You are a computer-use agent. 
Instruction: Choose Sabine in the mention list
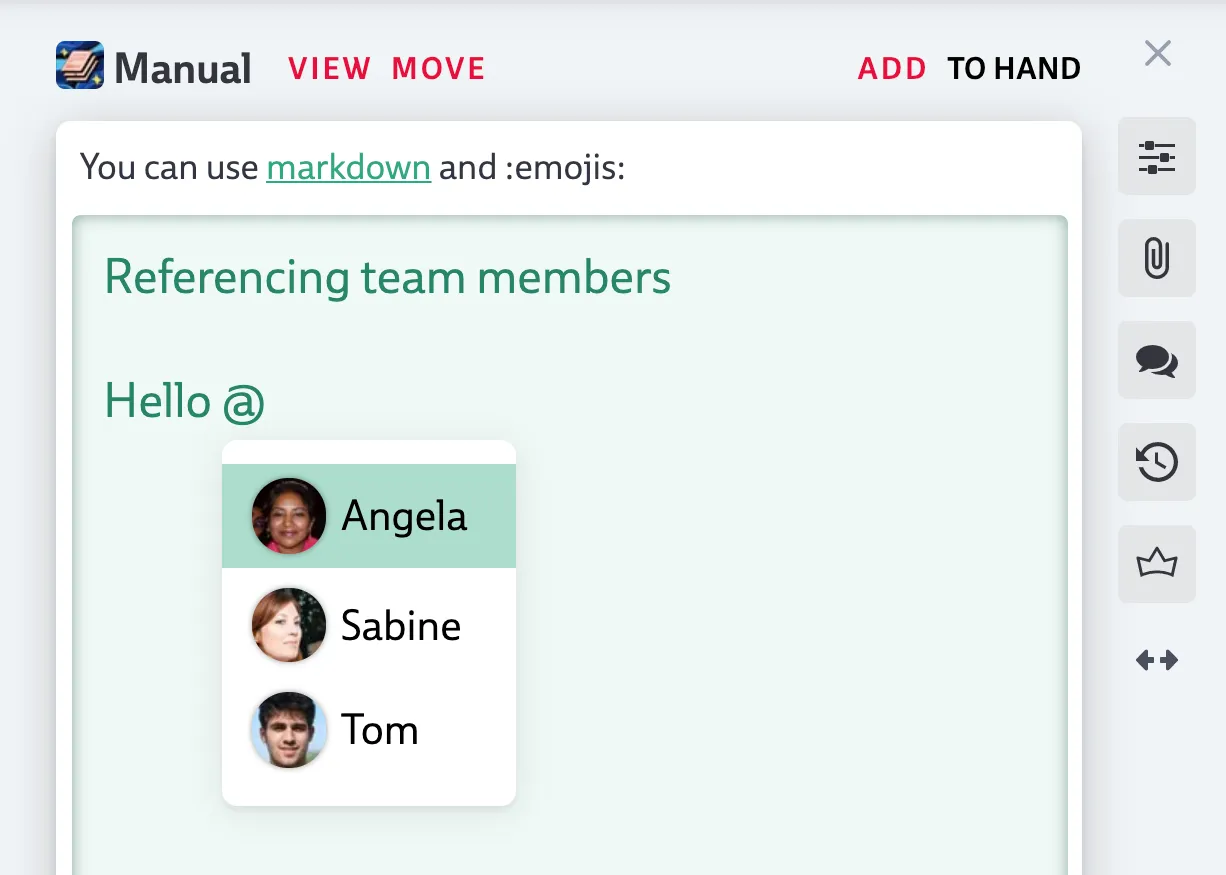pos(400,626)
